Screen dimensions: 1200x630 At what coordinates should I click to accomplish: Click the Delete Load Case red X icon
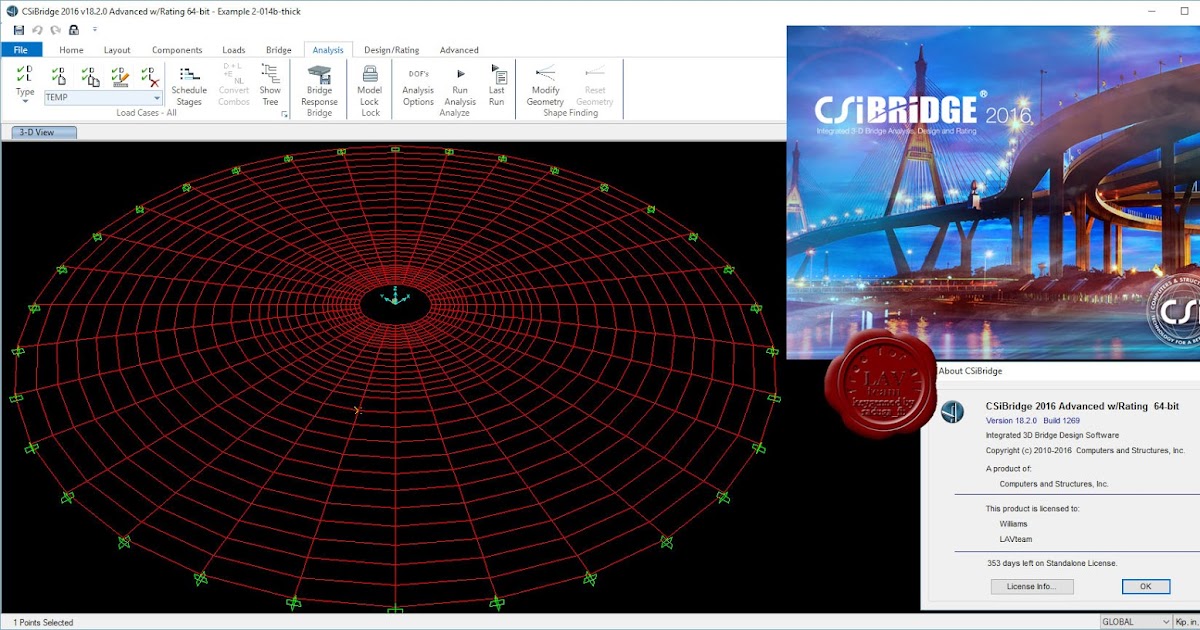(x=150, y=75)
